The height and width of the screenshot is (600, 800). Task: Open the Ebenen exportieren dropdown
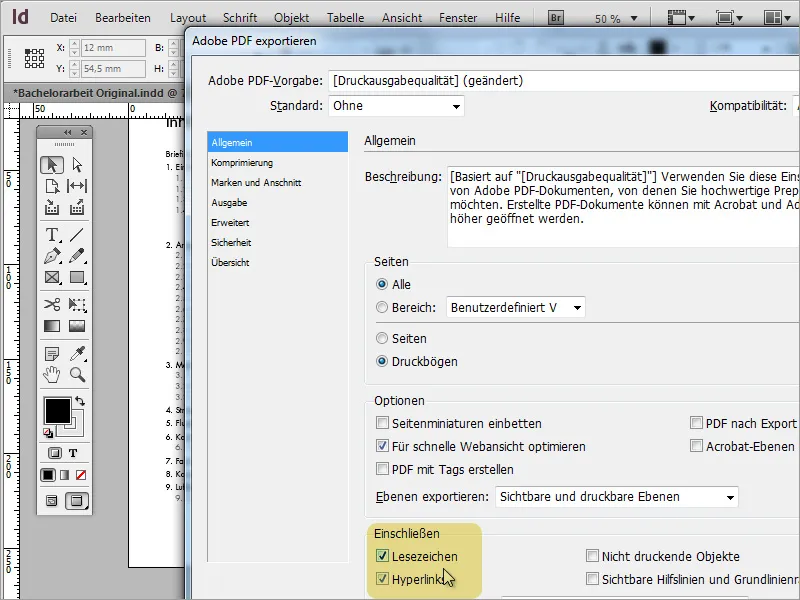tap(617, 497)
